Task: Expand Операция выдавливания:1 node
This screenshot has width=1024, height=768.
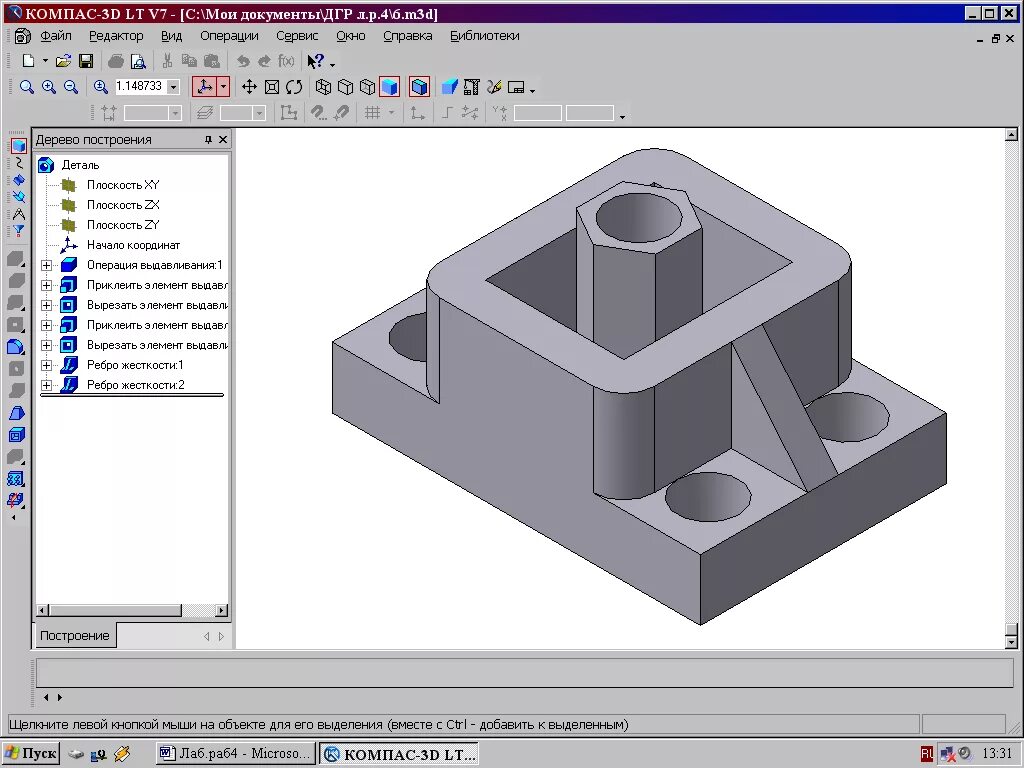Action: pos(46,265)
